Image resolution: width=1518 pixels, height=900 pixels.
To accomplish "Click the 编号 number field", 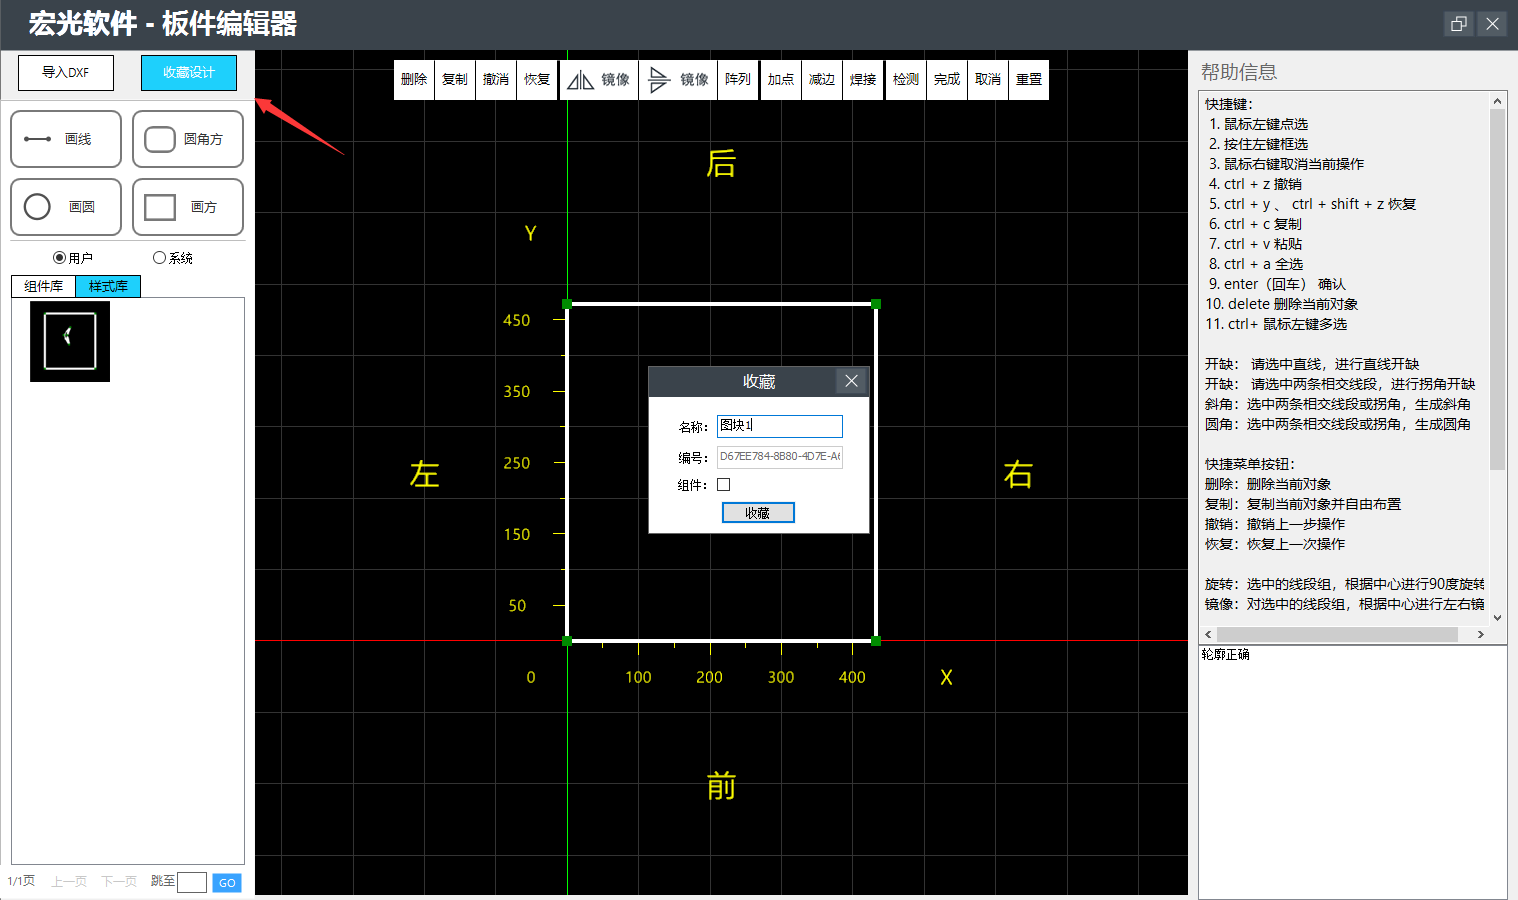I will (x=780, y=457).
